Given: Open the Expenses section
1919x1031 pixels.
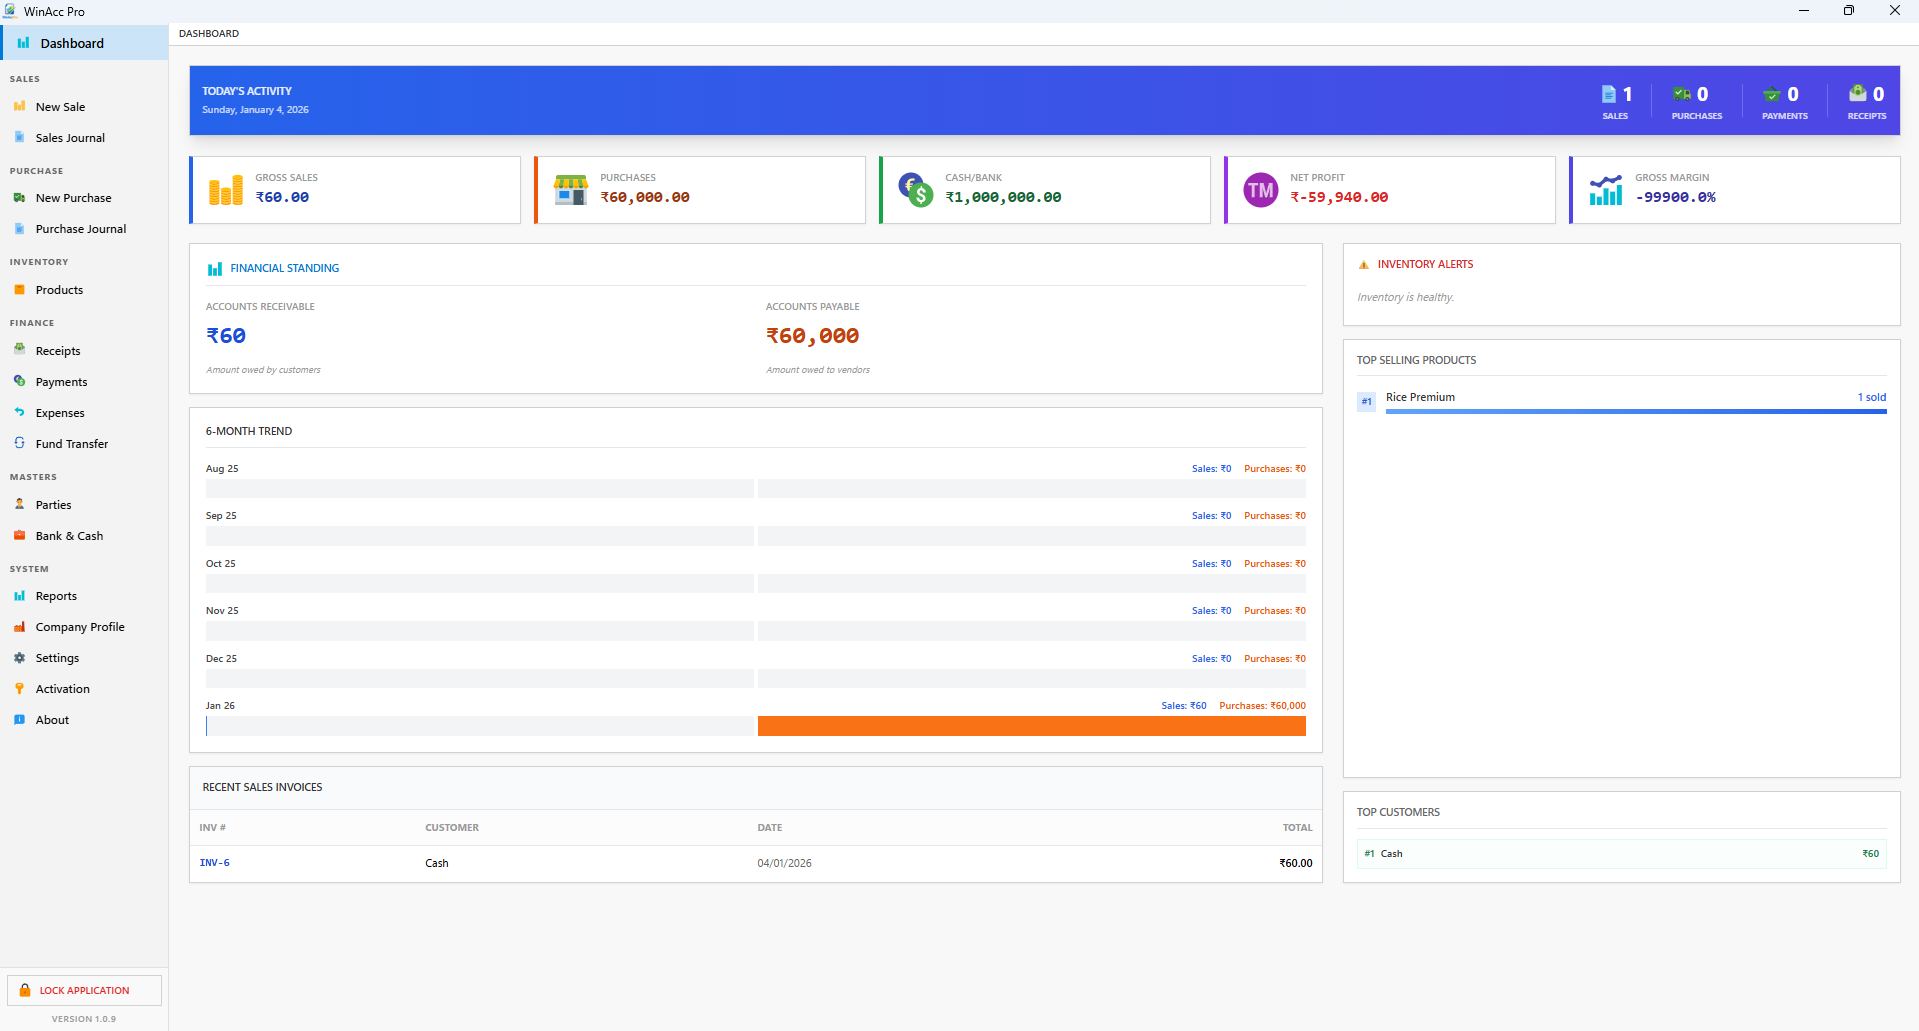Looking at the screenshot, I should coord(61,412).
